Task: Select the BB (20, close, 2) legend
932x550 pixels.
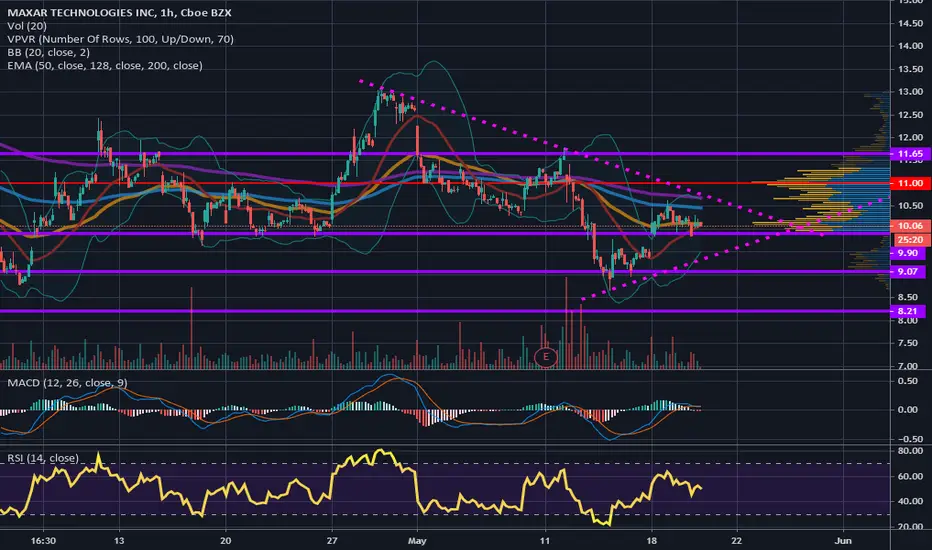Action: pyautogui.click(x=48, y=52)
